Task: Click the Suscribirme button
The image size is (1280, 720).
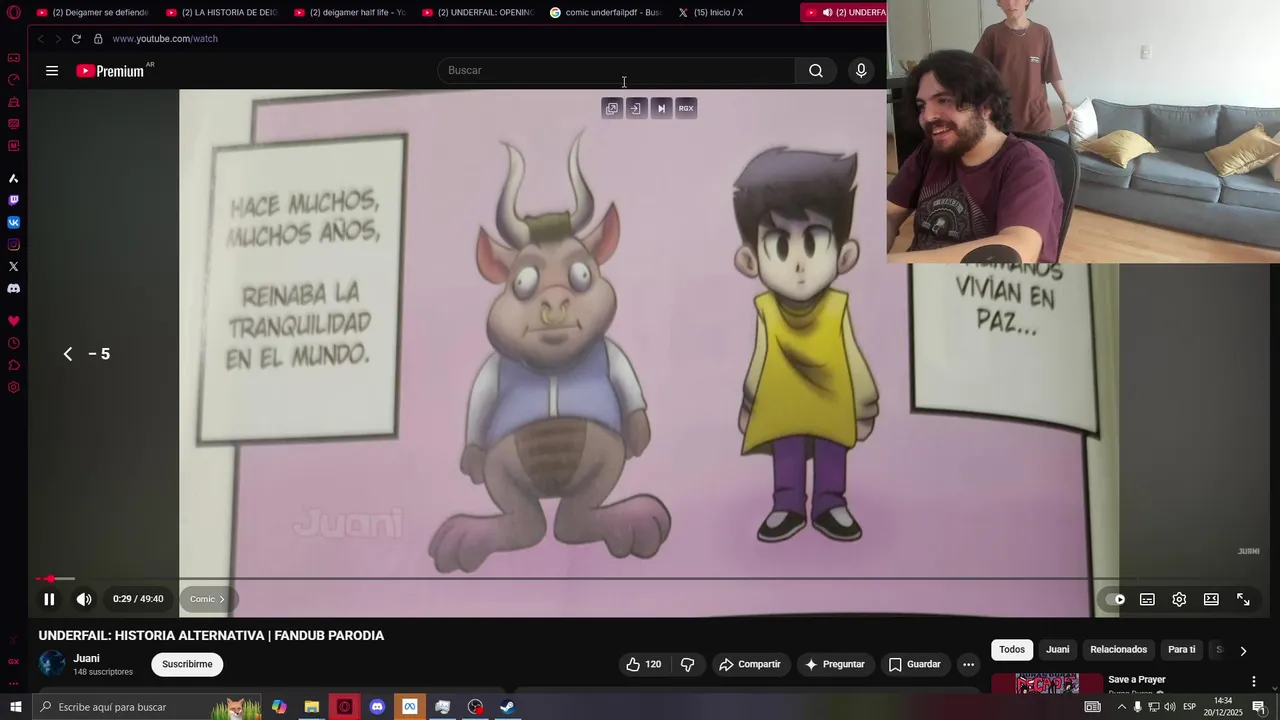Action: coord(187,664)
